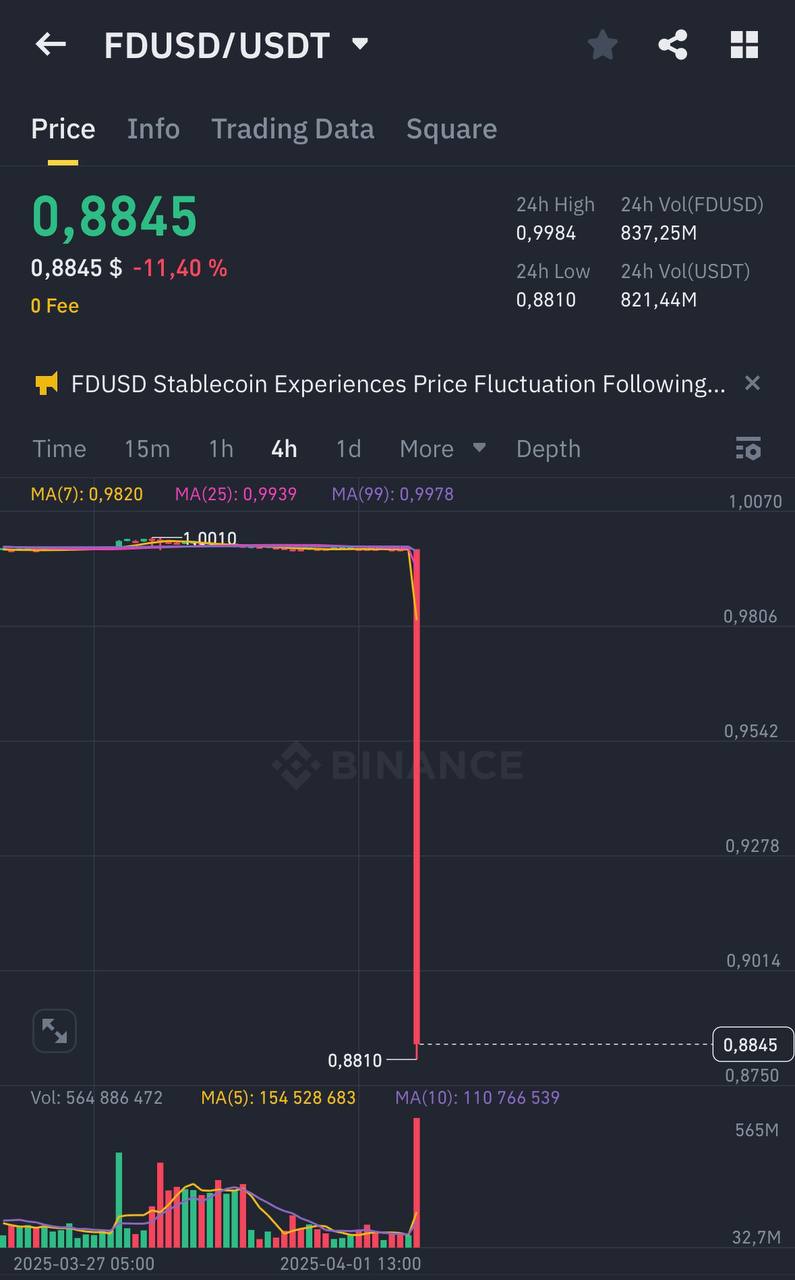
Task: Open the grid layout menu icon
Action: pos(744,44)
